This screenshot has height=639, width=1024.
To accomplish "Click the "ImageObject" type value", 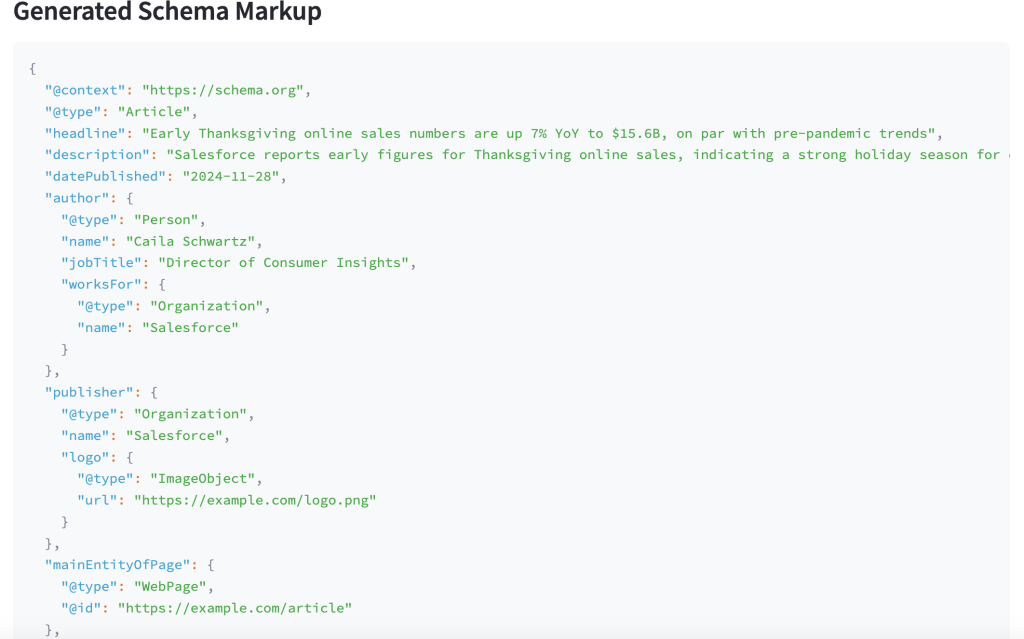I will tap(206, 478).
